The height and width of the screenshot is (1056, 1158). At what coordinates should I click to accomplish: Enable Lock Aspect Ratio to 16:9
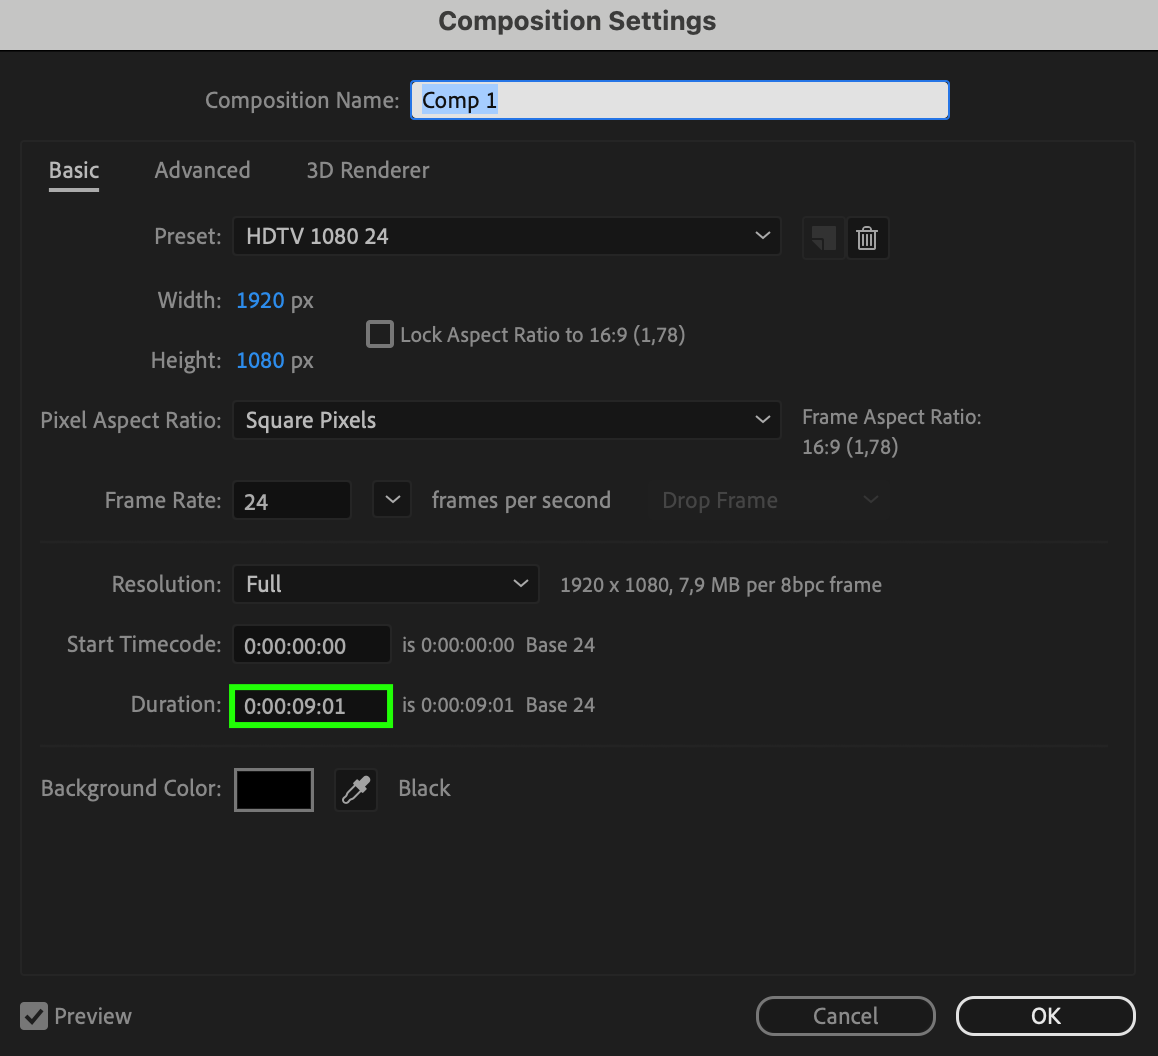tap(380, 334)
